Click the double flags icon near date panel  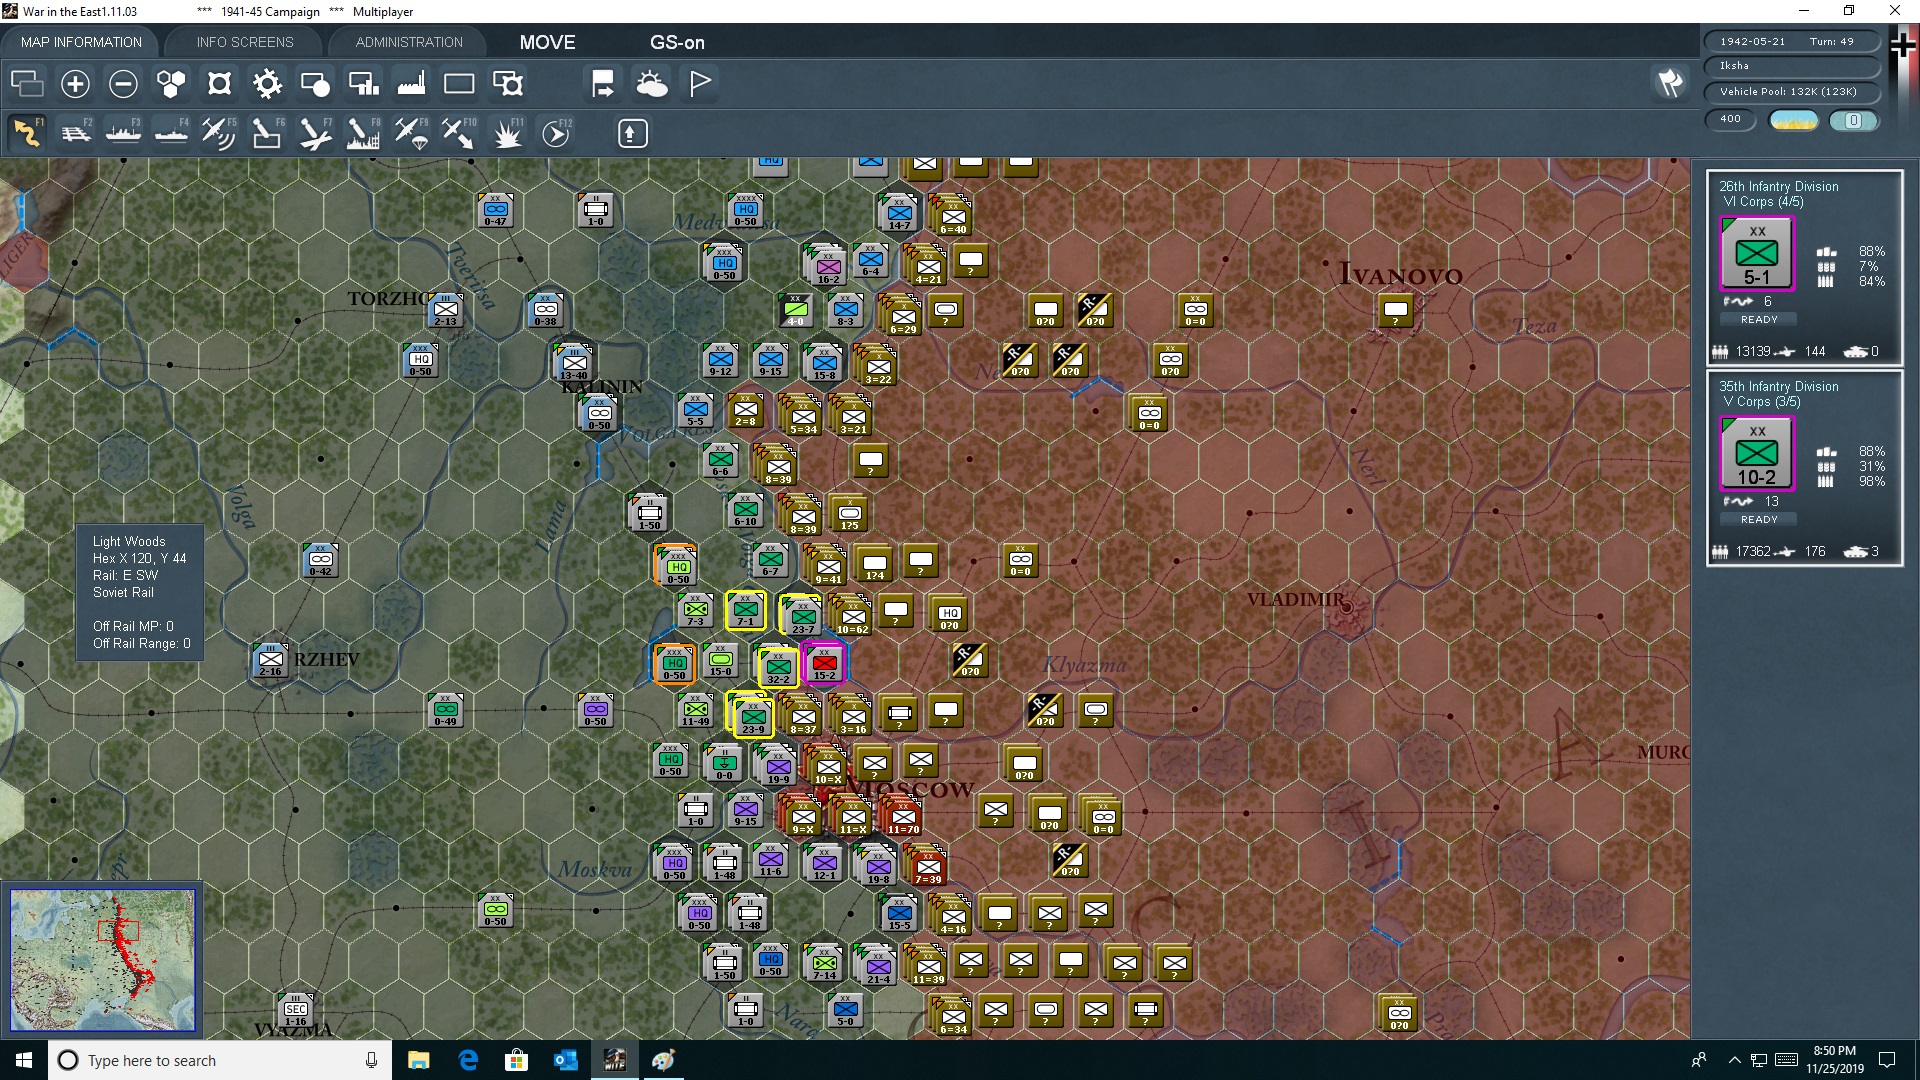point(1670,83)
